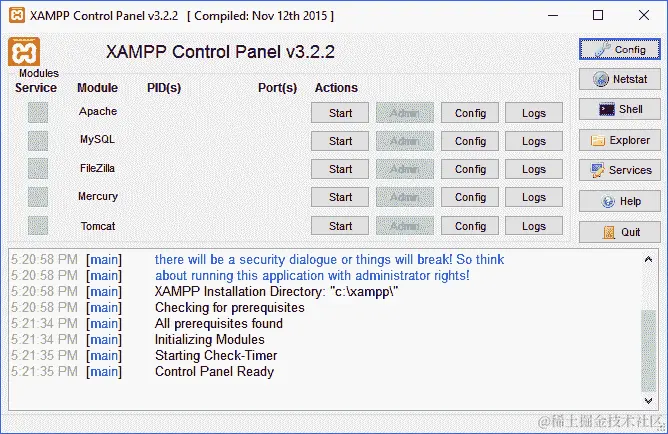This screenshot has width=668, height=434.
Task: Click the PID(s) column header
Action: point(164,88)
